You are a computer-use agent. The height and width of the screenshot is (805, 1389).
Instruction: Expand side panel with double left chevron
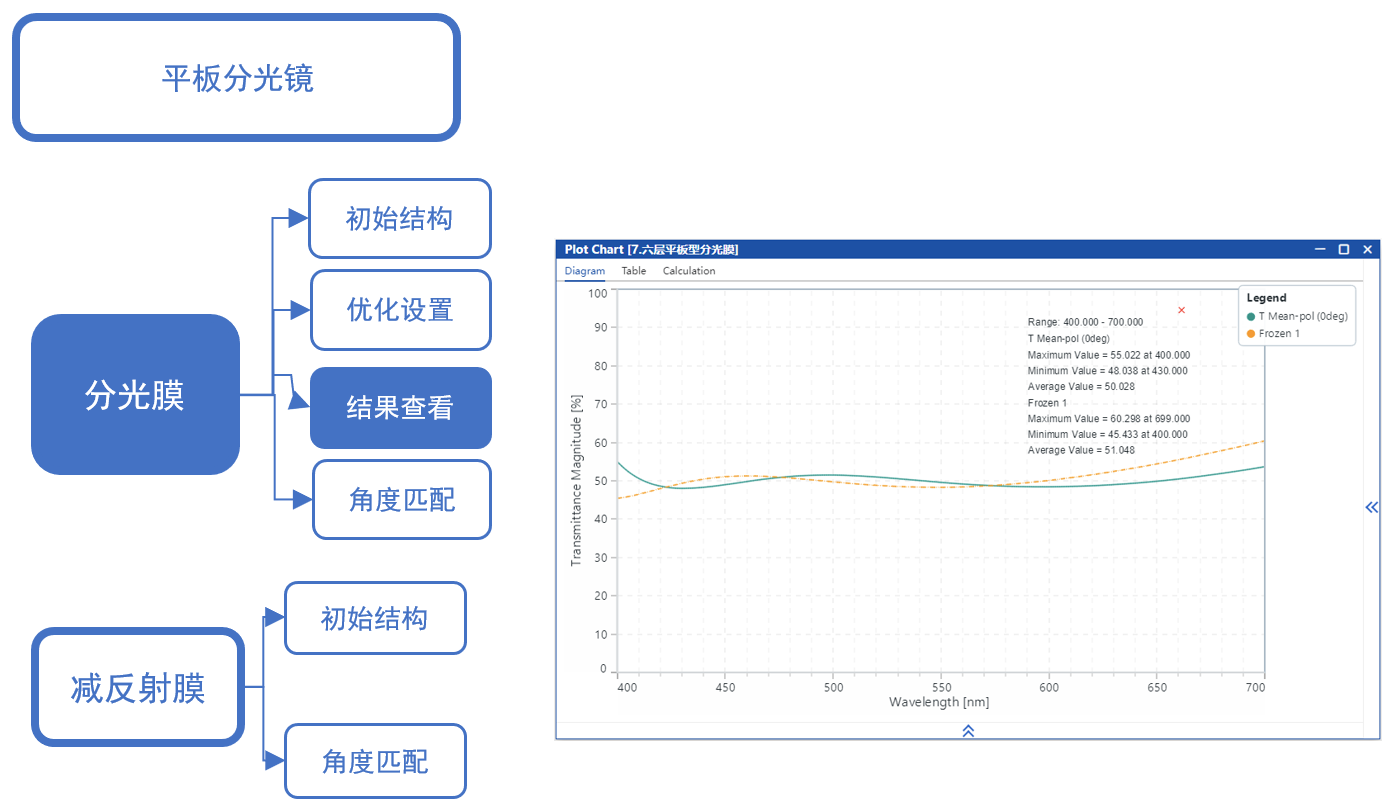[x=1371, y=507]
